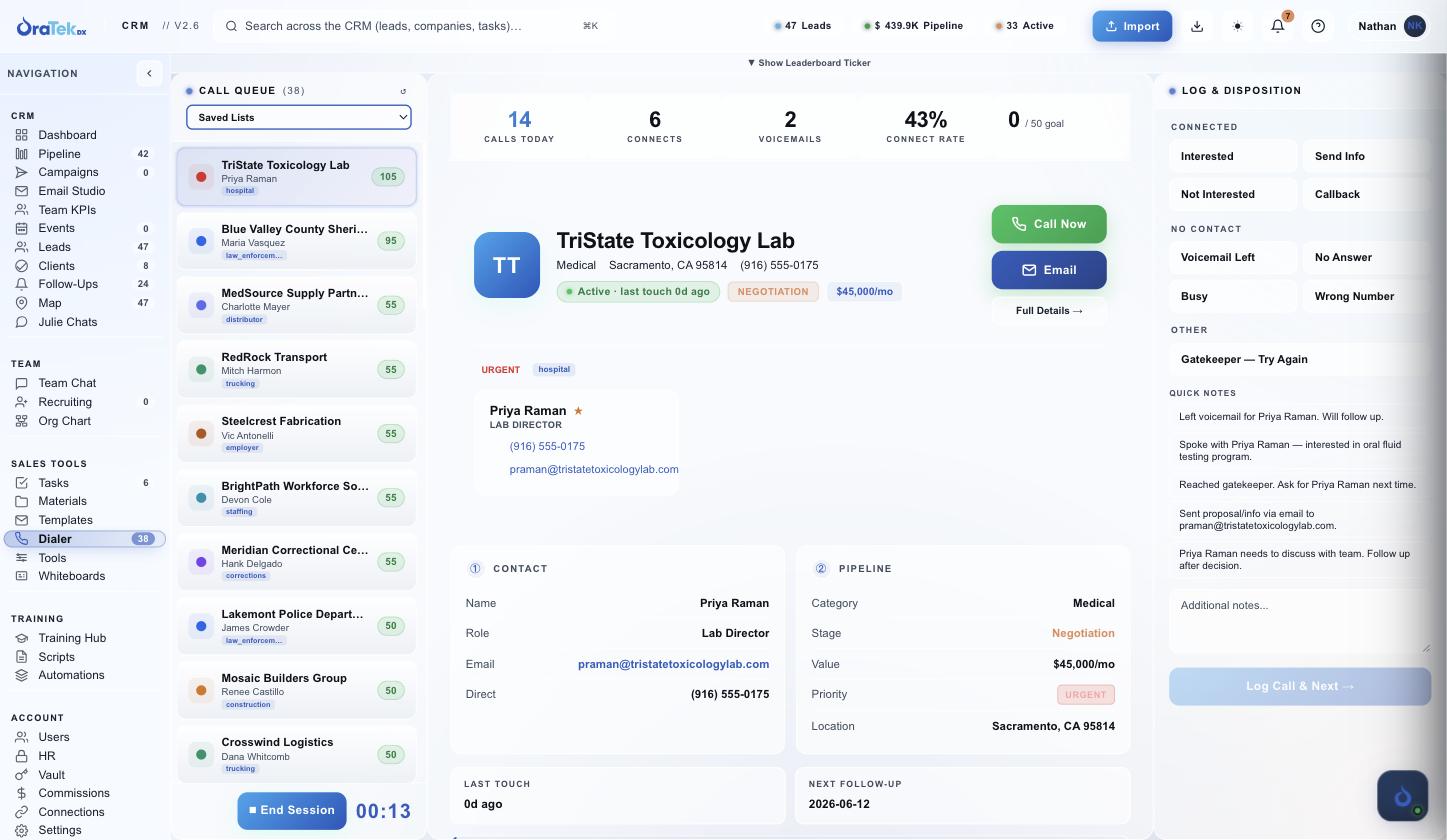Expand Show Leaderboard Ticker

point(809,63)
